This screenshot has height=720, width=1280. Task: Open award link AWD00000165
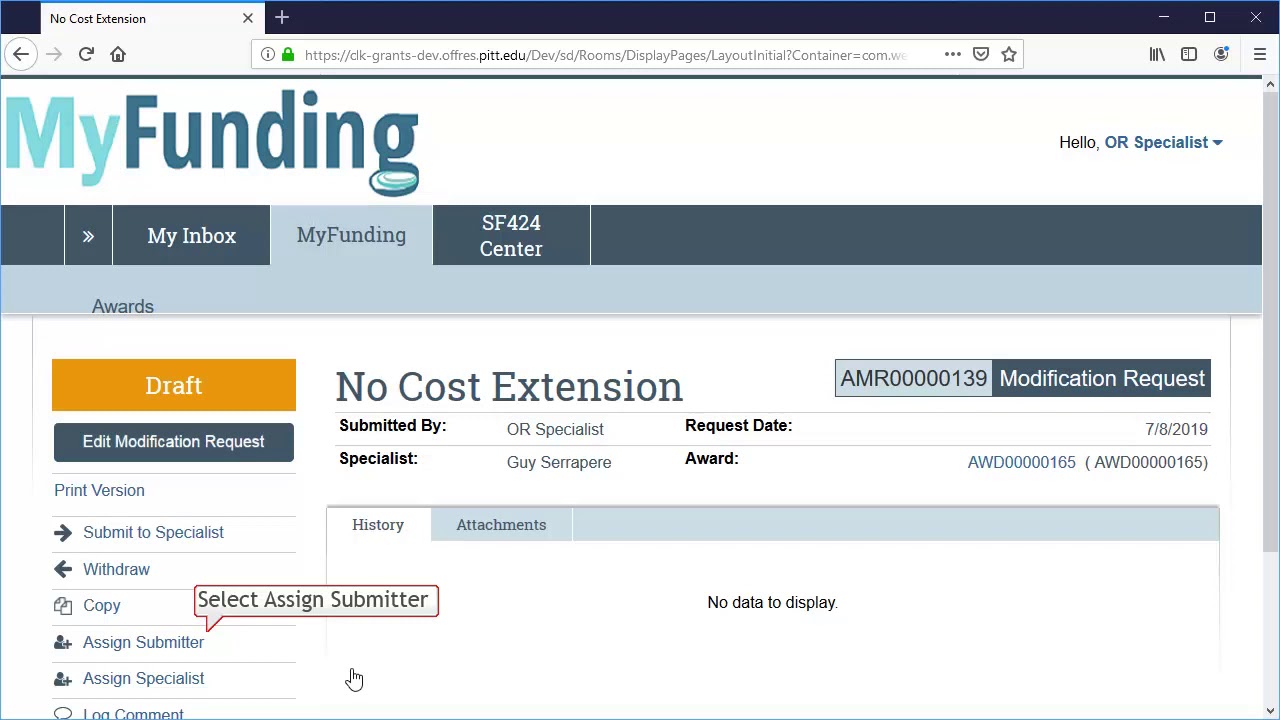(1021, 462)
